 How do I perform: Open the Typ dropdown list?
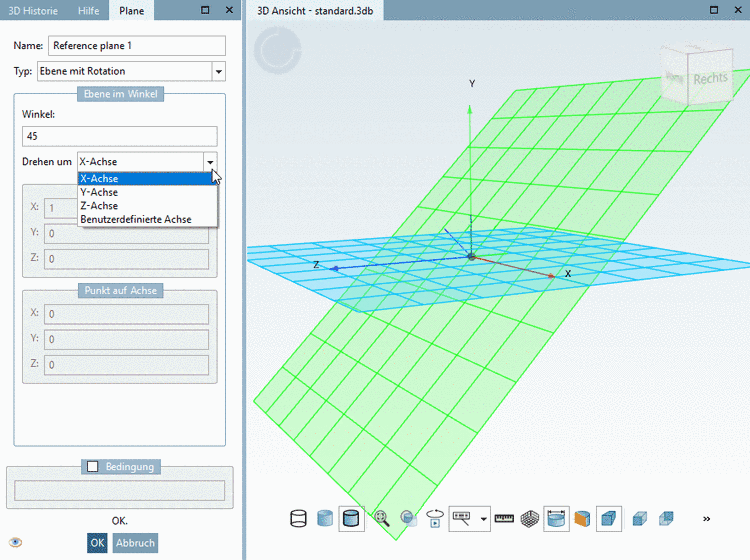coord(218,71)
